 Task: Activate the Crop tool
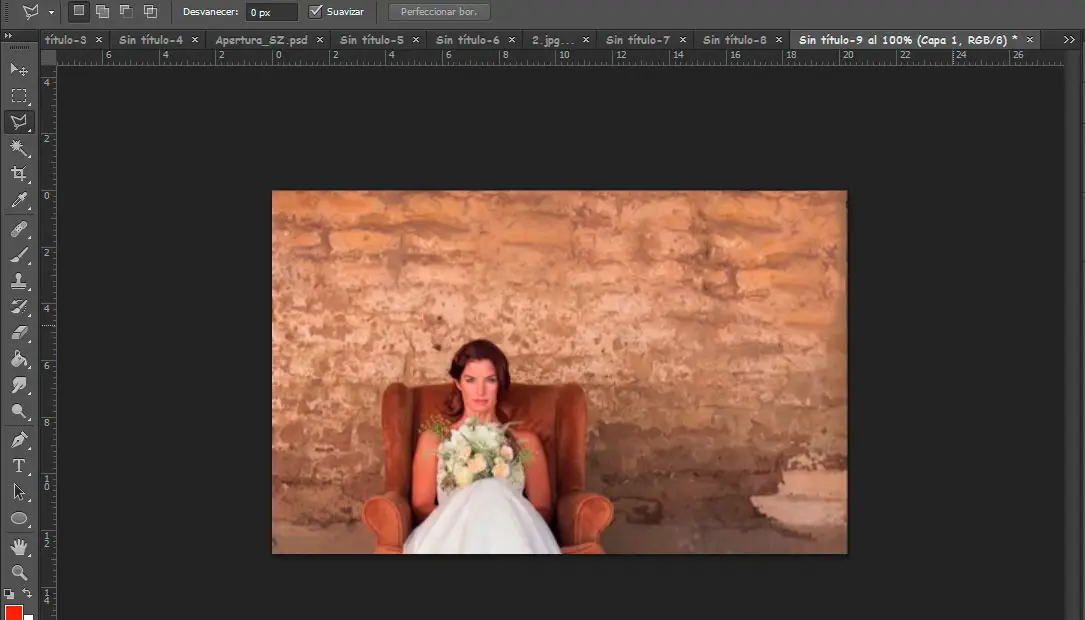[x=19, y=175]
